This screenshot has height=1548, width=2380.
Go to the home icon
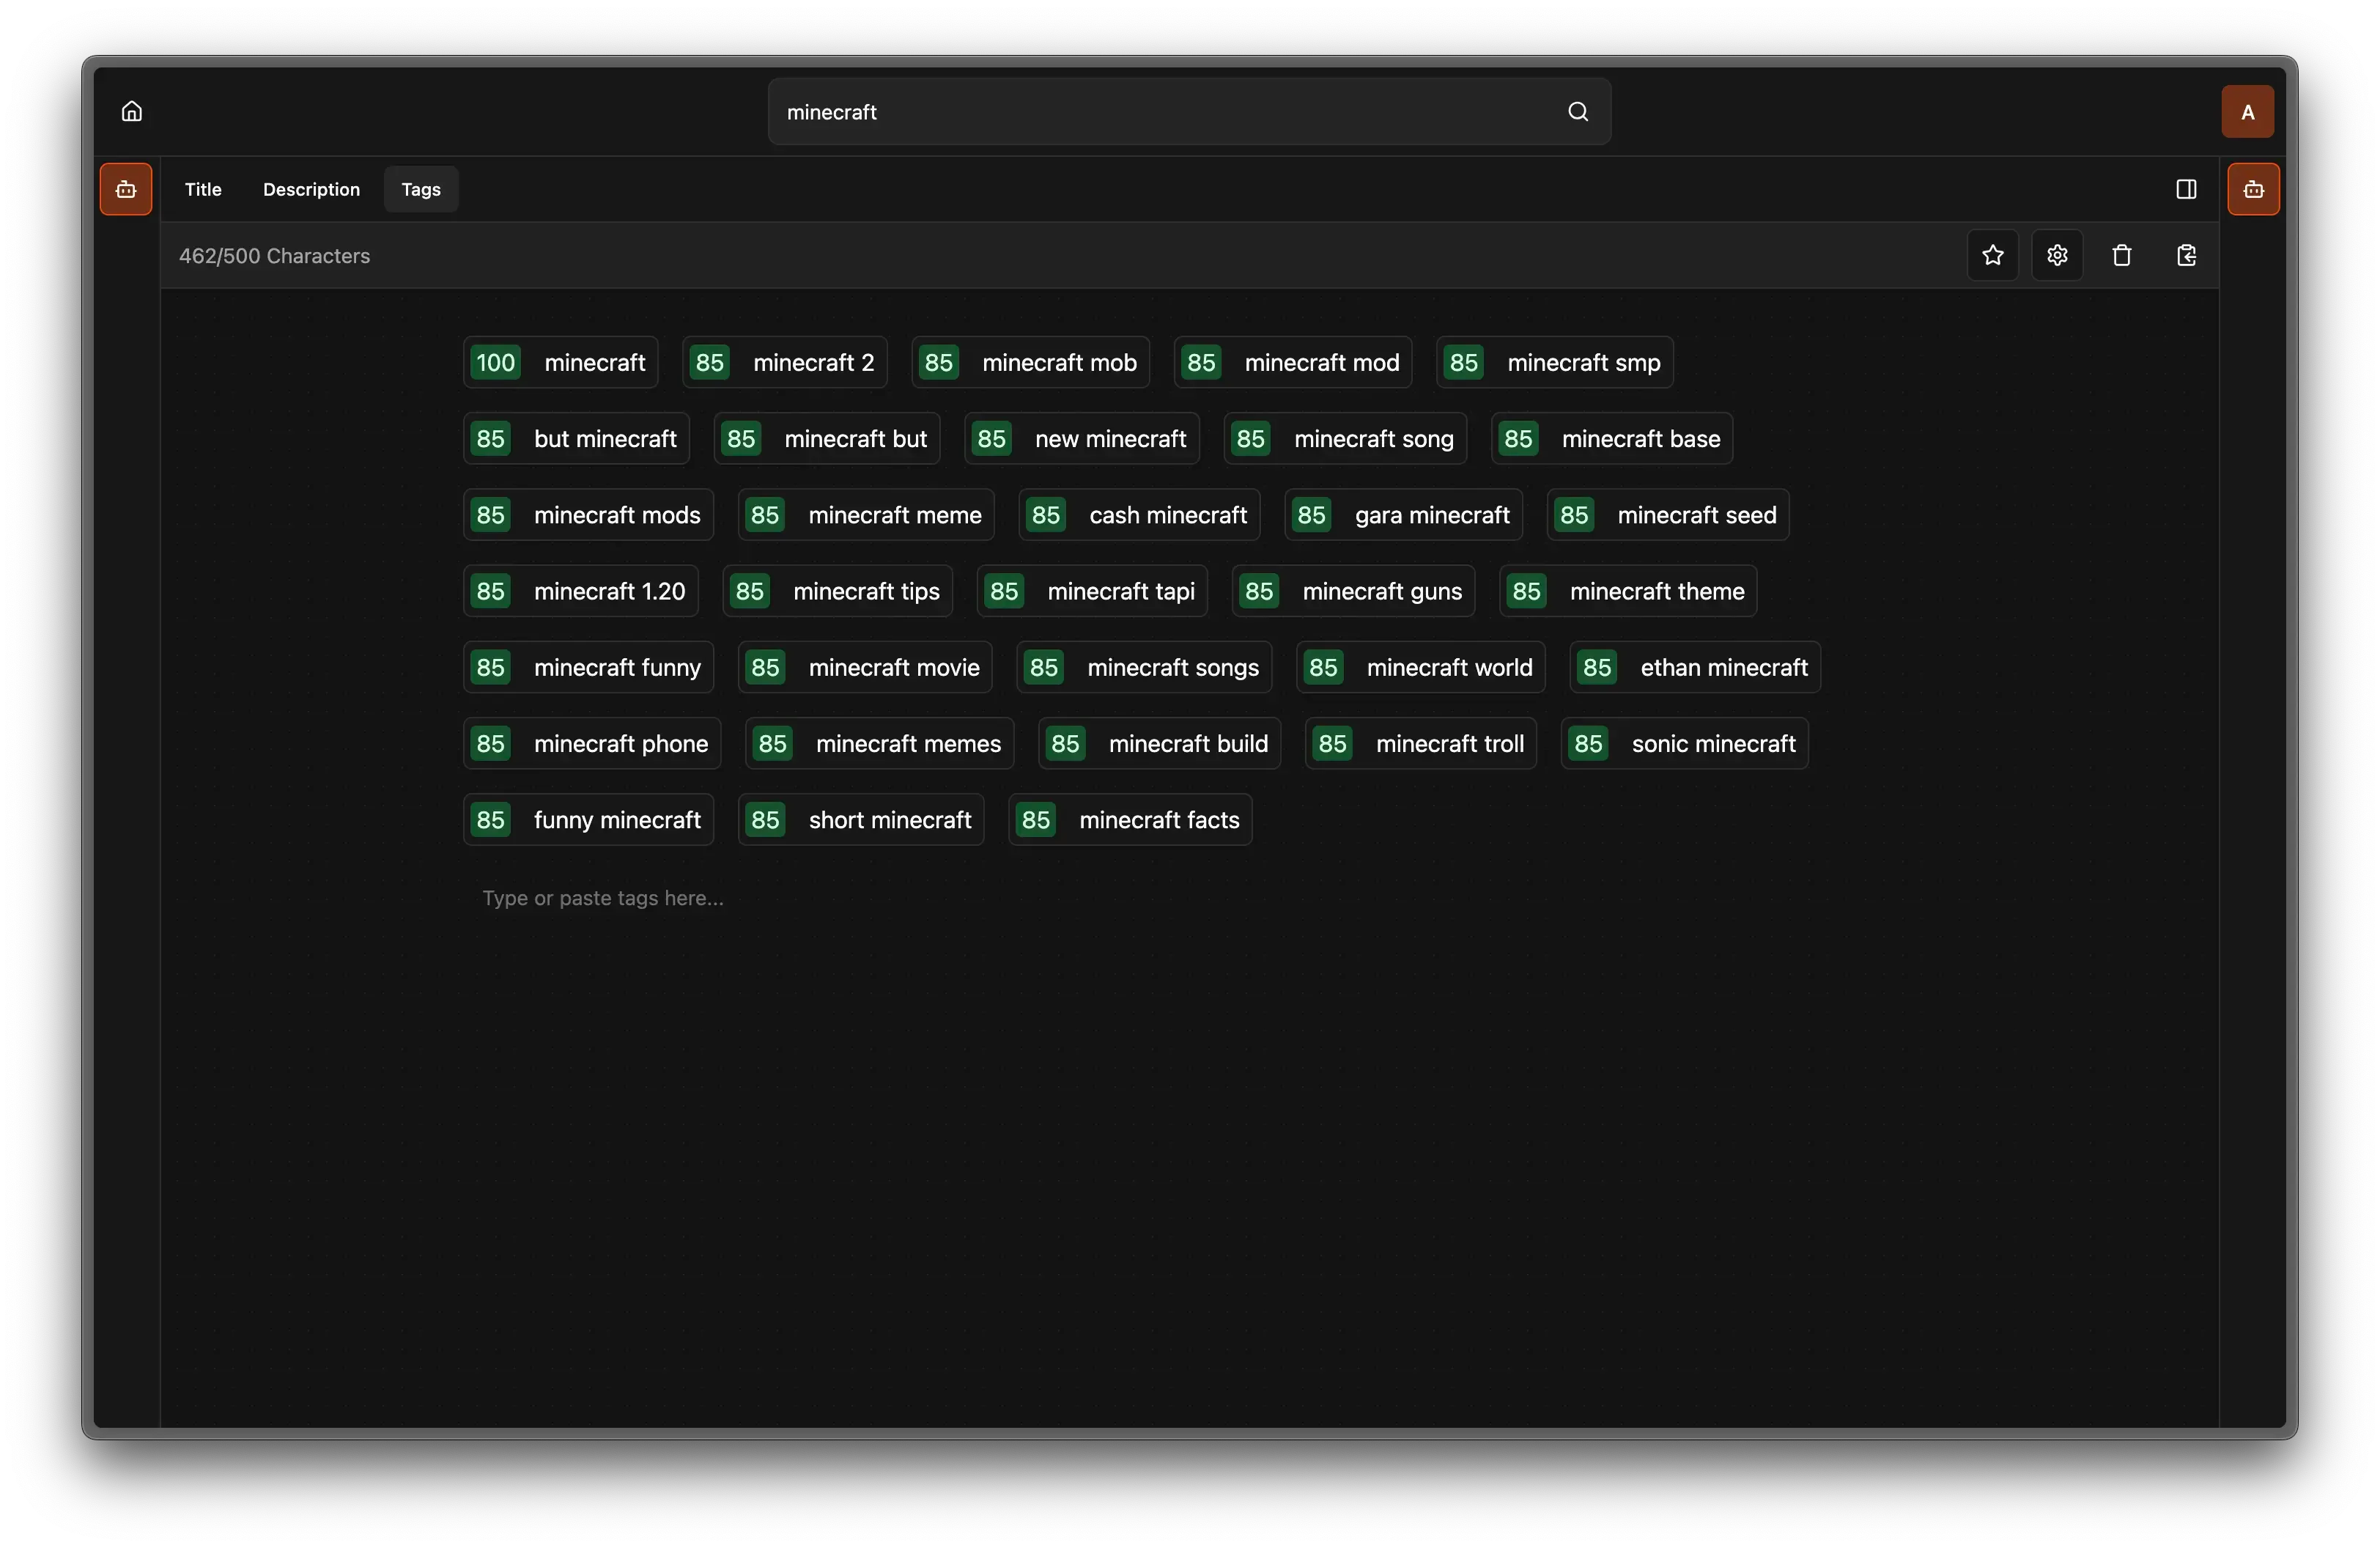[x=132, y=111]
